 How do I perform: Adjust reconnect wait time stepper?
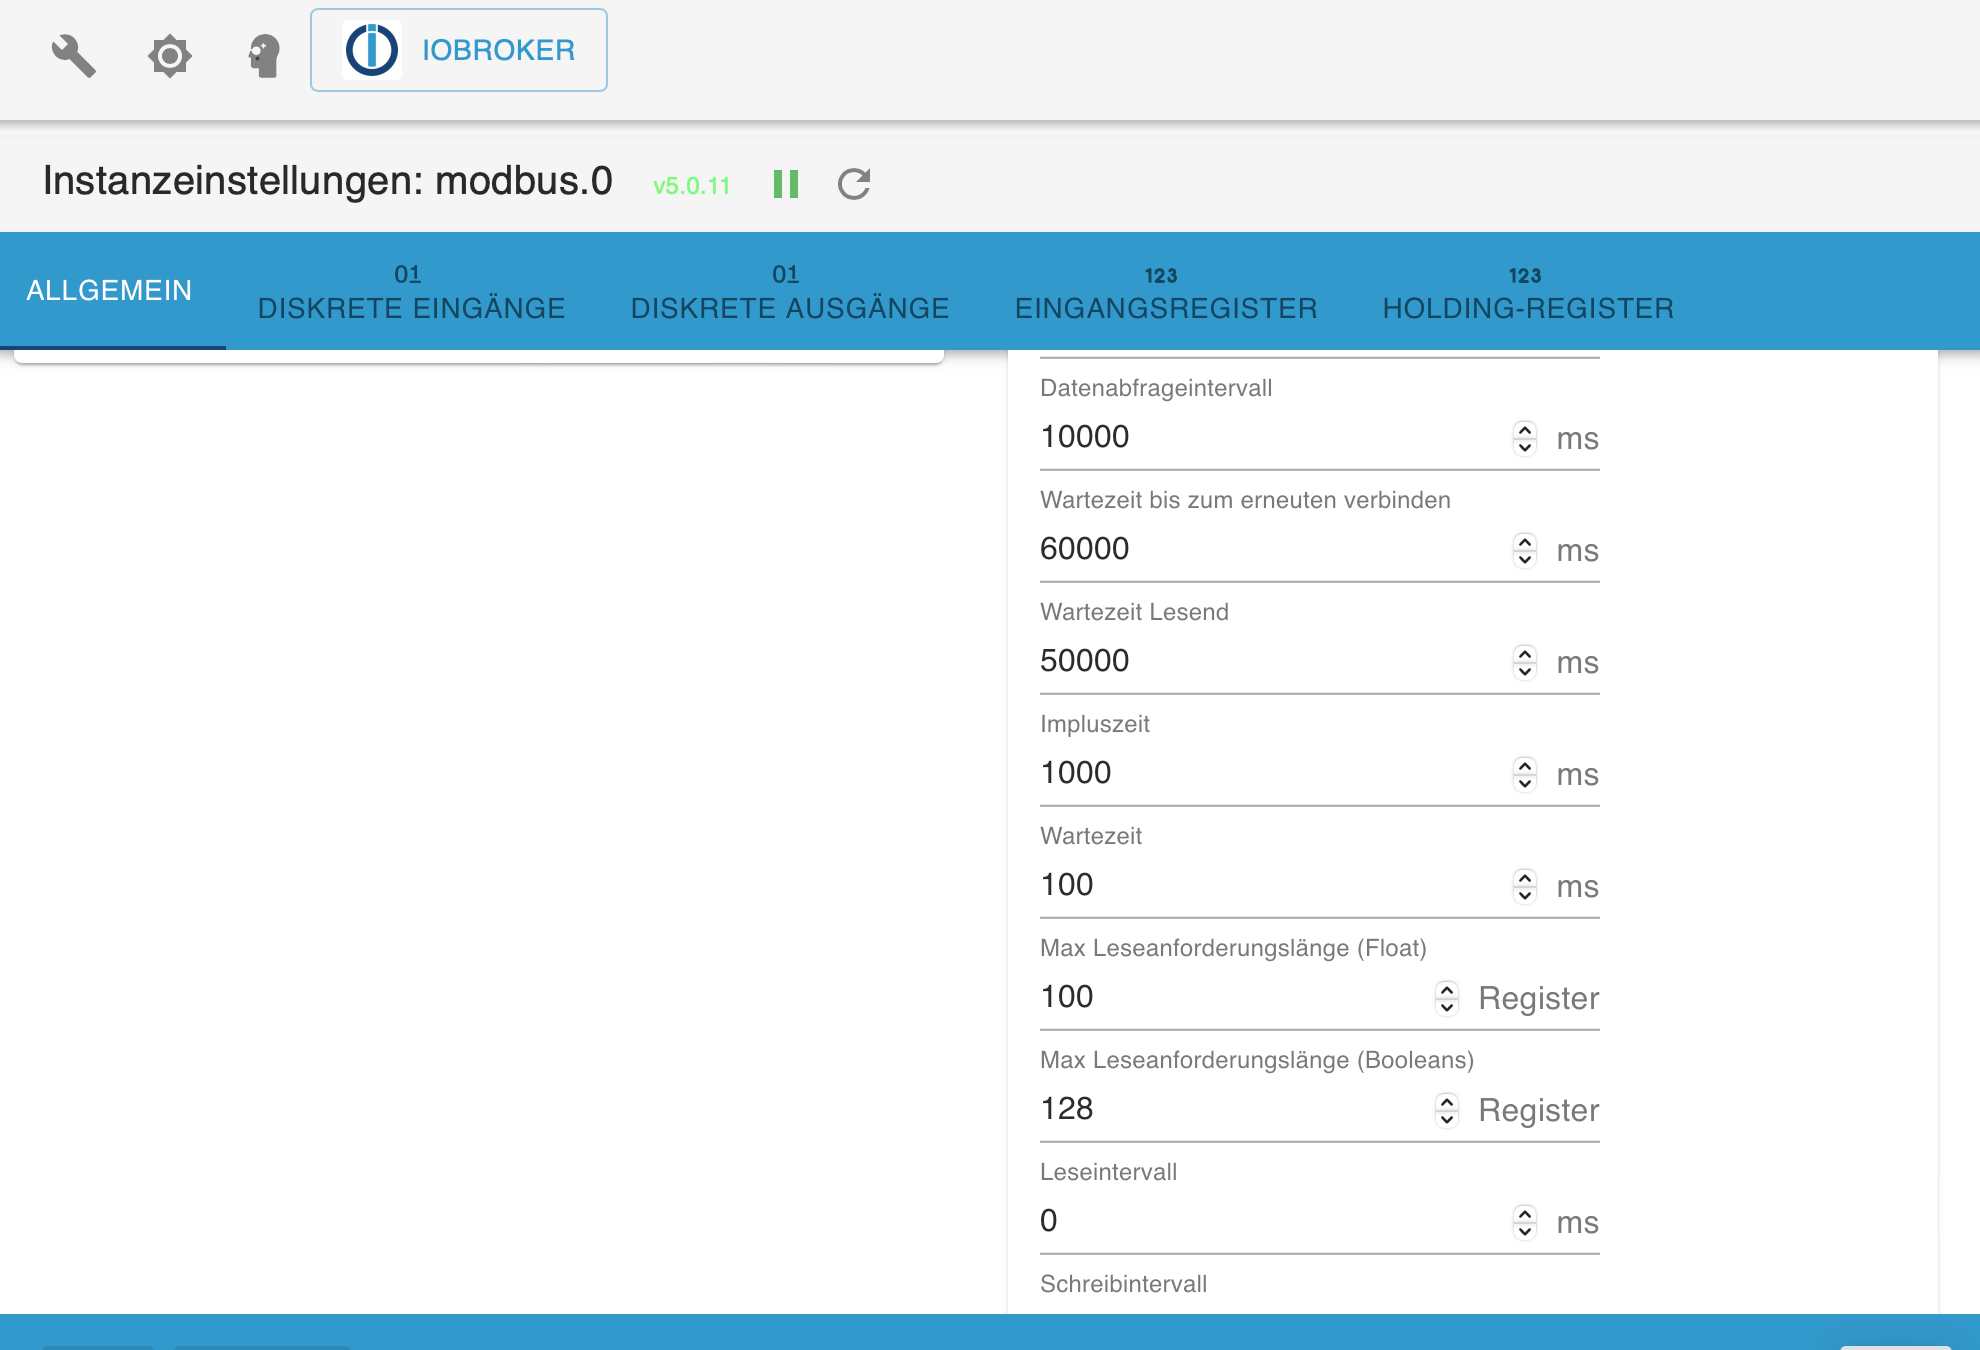pyautogui.click(x=1524, y=549)
